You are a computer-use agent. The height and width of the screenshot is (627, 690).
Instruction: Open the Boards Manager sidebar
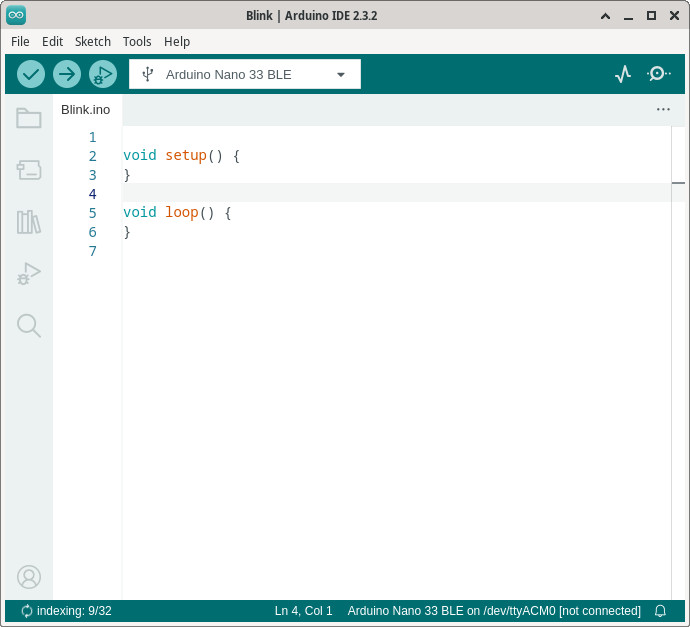click(29, 170)
